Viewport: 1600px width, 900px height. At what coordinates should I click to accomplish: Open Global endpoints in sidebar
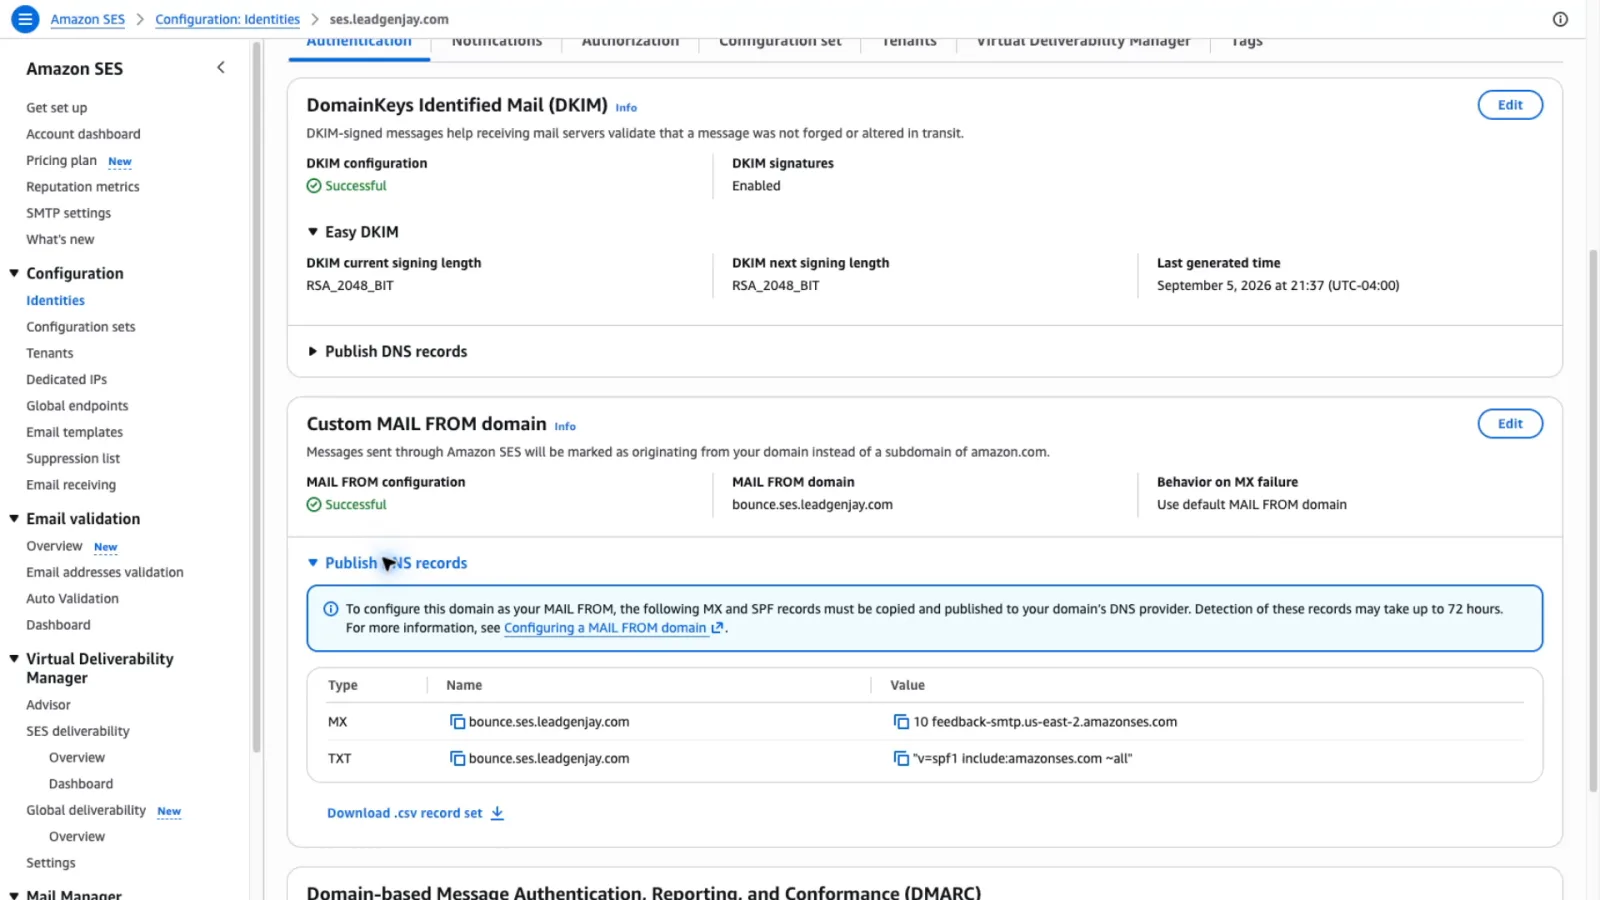[77, 406]
